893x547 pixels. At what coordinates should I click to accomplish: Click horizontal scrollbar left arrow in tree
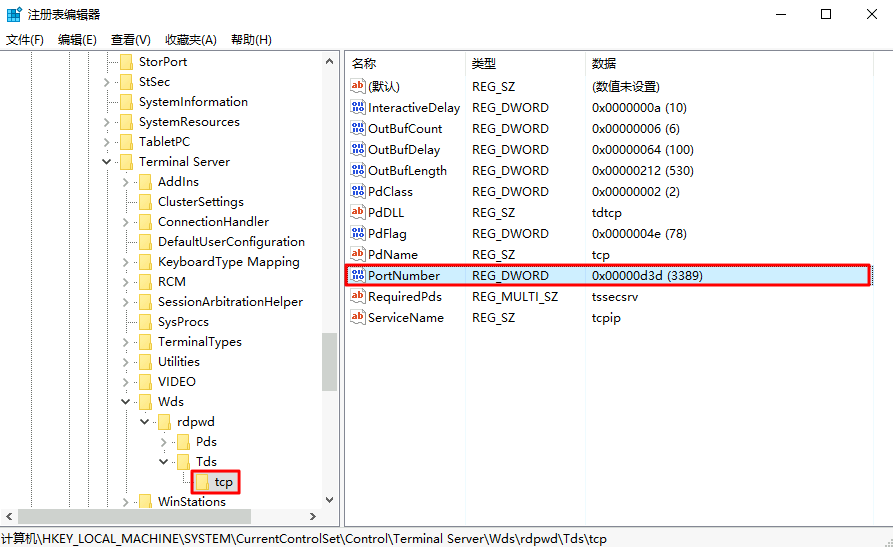9,516
